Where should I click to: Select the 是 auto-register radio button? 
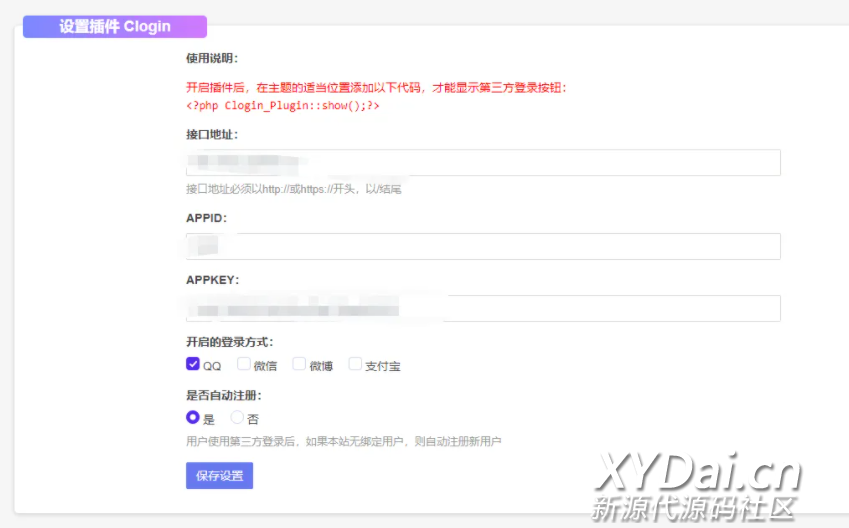[193, 417]
